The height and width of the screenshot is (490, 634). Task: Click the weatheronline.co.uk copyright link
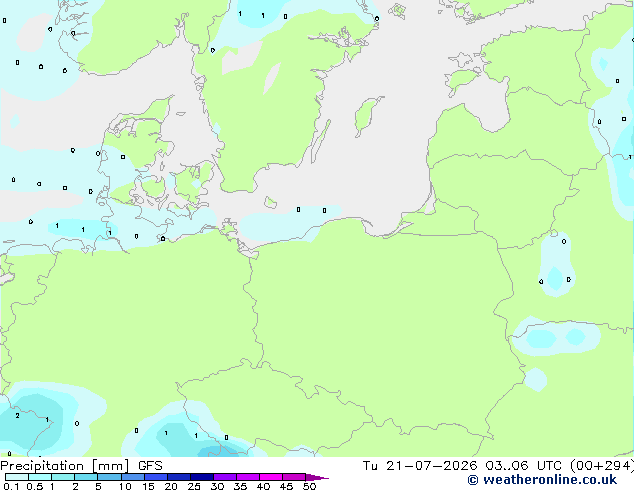tap(542, 480)
